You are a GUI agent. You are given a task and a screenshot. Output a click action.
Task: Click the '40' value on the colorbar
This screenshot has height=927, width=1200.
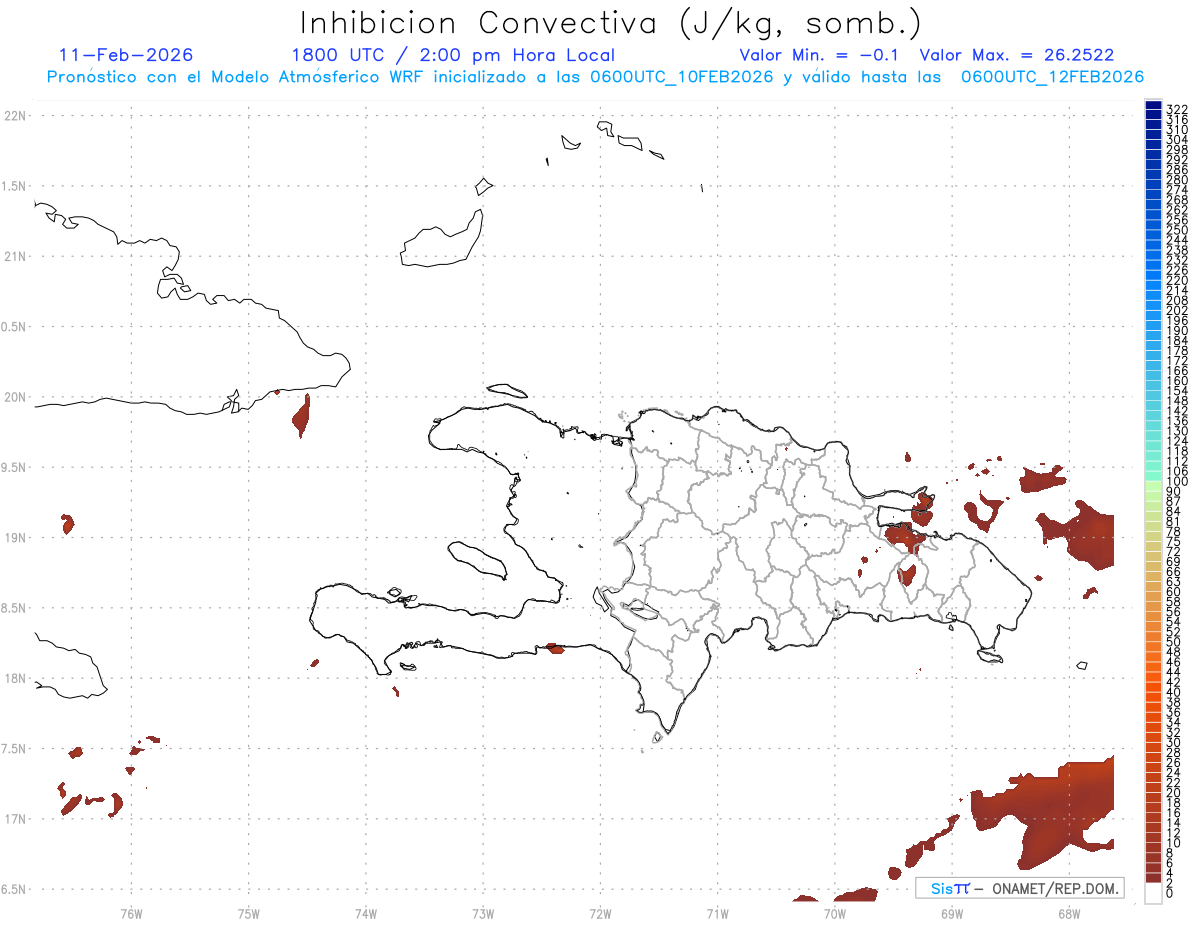click(x=1173, y=692)
